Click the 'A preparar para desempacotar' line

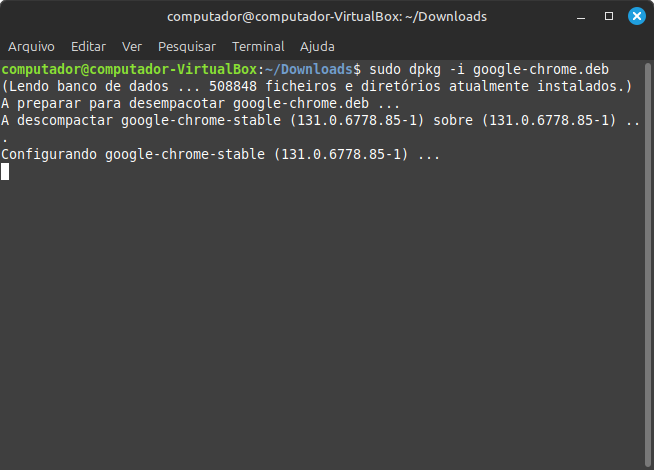(x=200, y=103)
